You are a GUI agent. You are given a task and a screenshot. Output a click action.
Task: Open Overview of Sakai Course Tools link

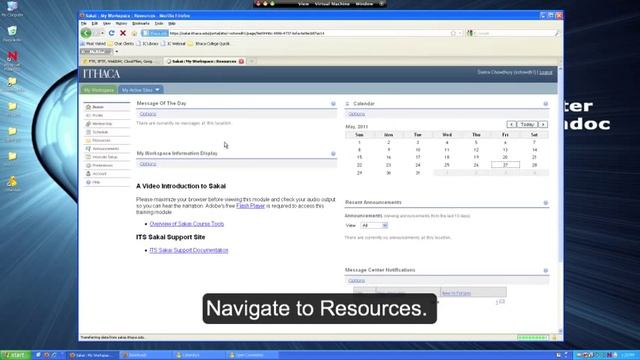click(187, 224)
